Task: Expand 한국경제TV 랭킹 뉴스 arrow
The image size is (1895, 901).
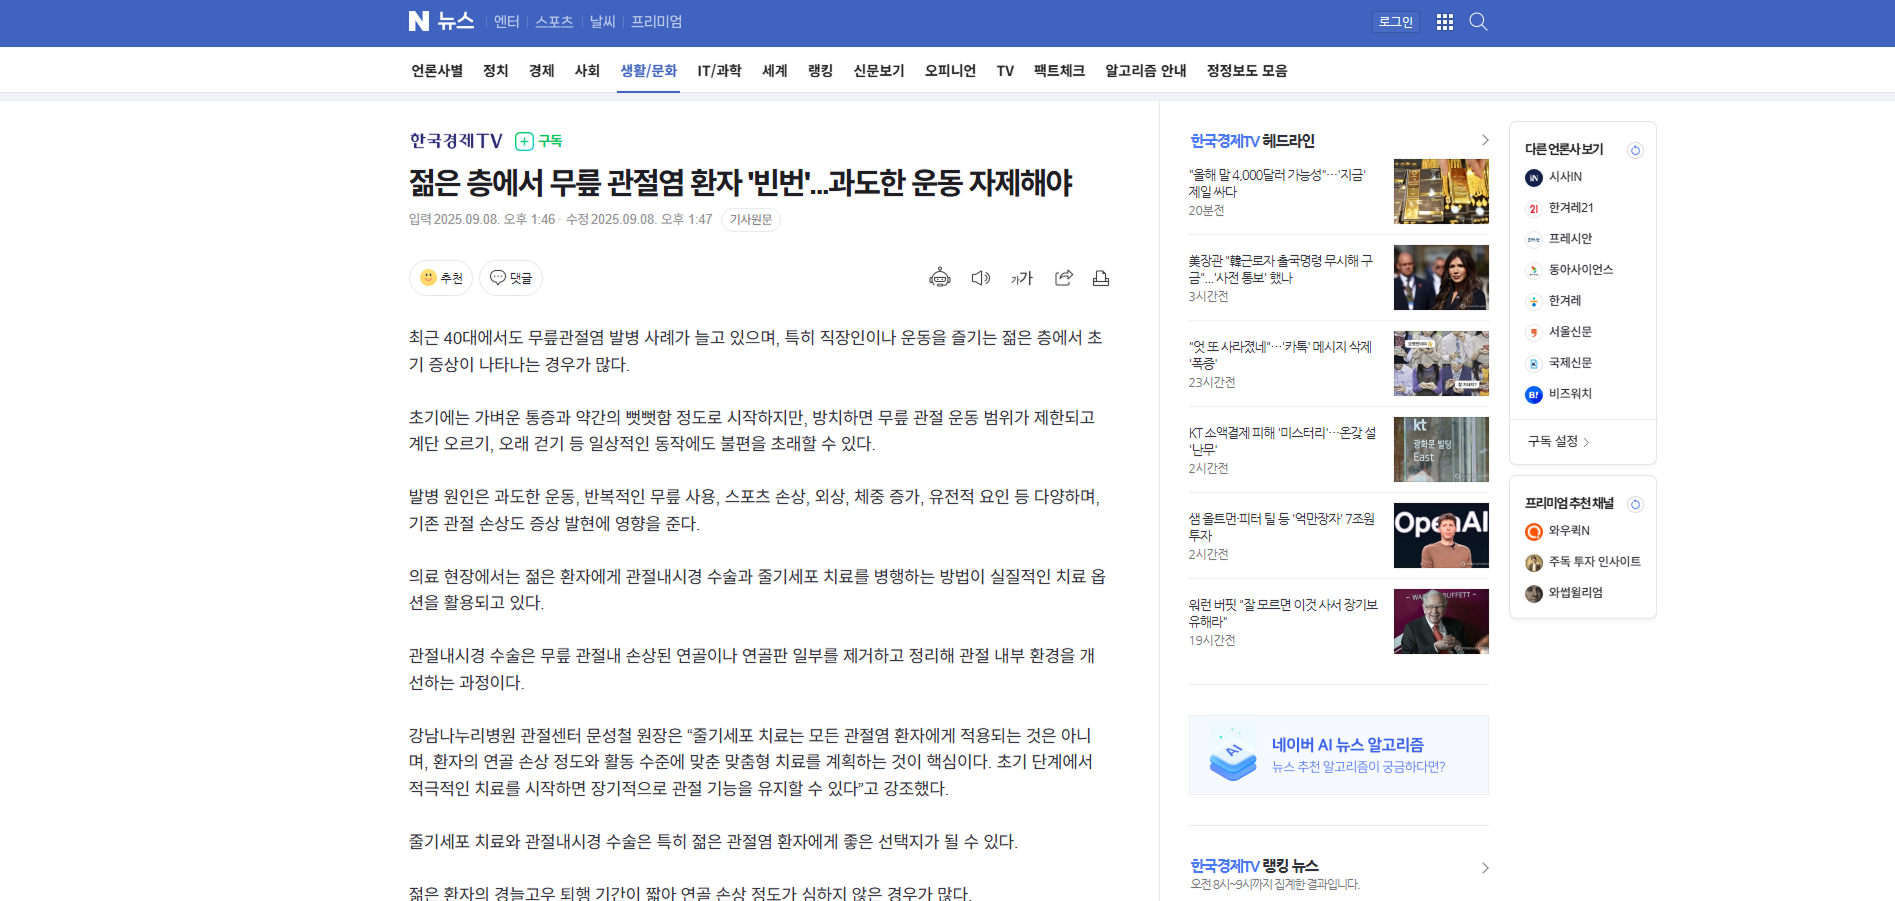Action: point(1484,868)
